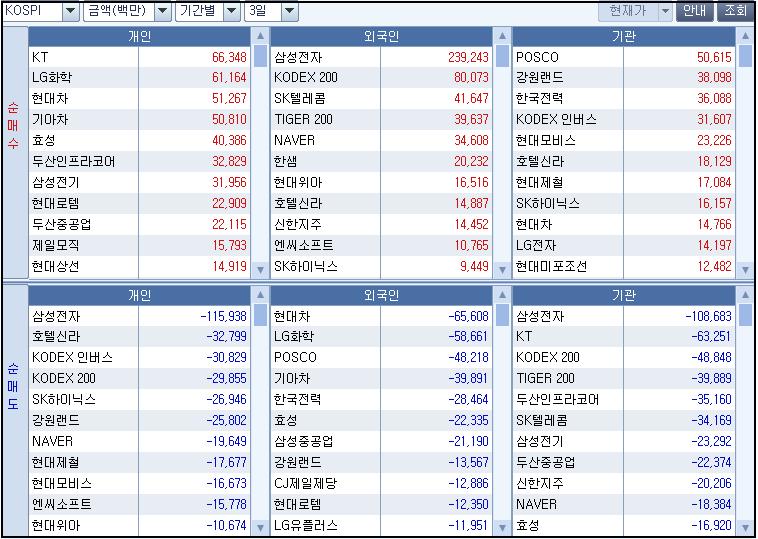The width and height of the screenshot is (758, 539).
Task: Click scroll-down arrow in 순매수 기관 list
Action: coord(745,270)
